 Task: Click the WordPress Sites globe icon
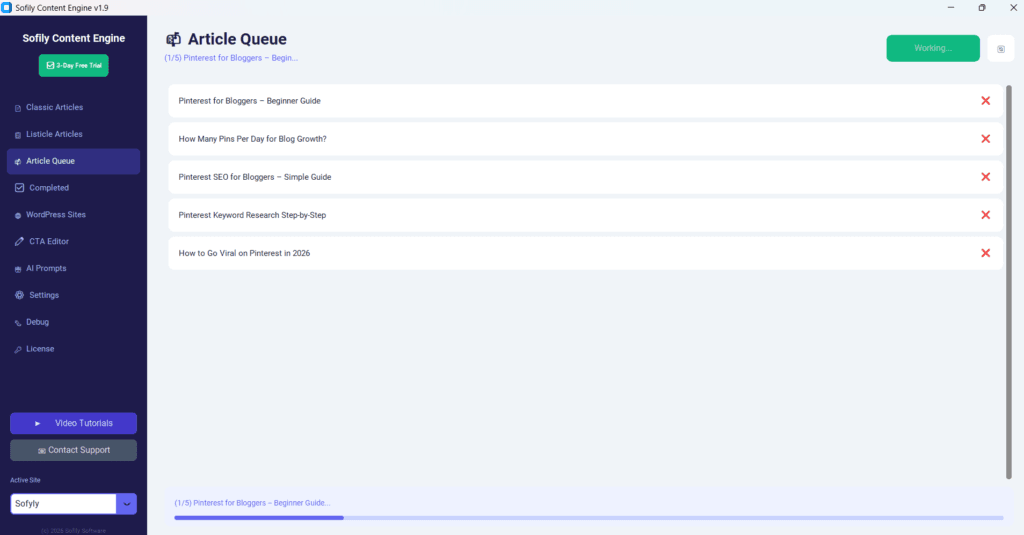[18, 216]
